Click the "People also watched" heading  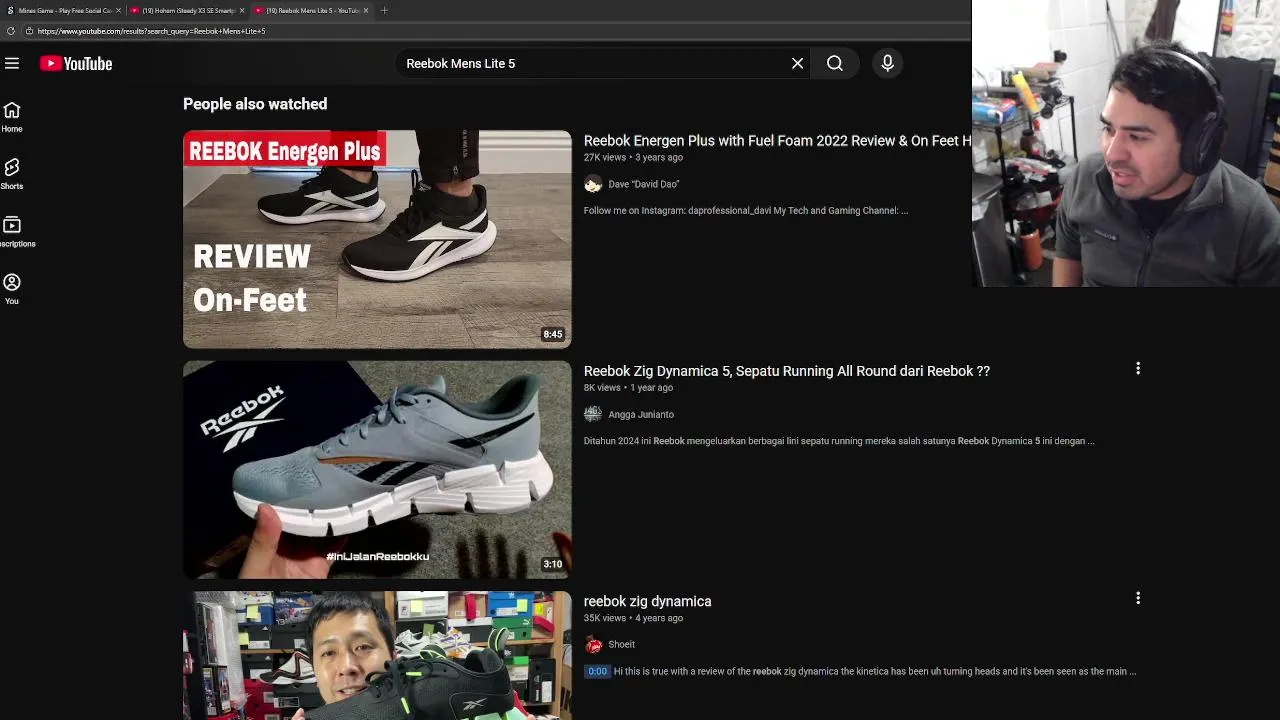pyautogui.click(x=255, y=104)
